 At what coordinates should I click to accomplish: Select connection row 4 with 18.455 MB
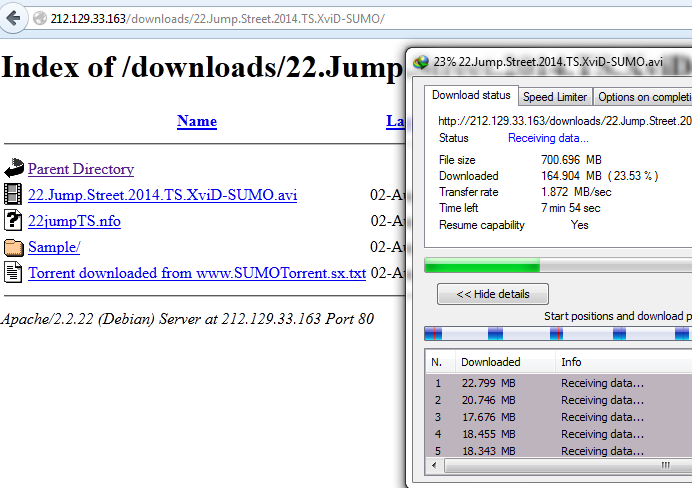pyautogui.click(x=559, y=434)
